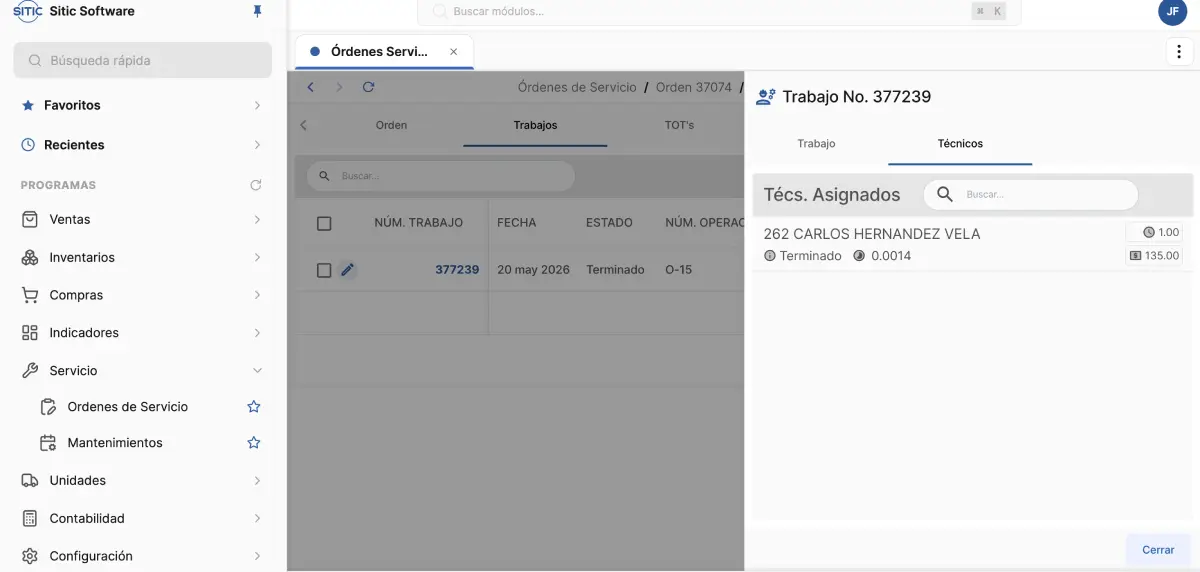Select the Técnicos tab in the panel
The width and height of the screenshot is (1200, 572).
click(x=960, y=144)
